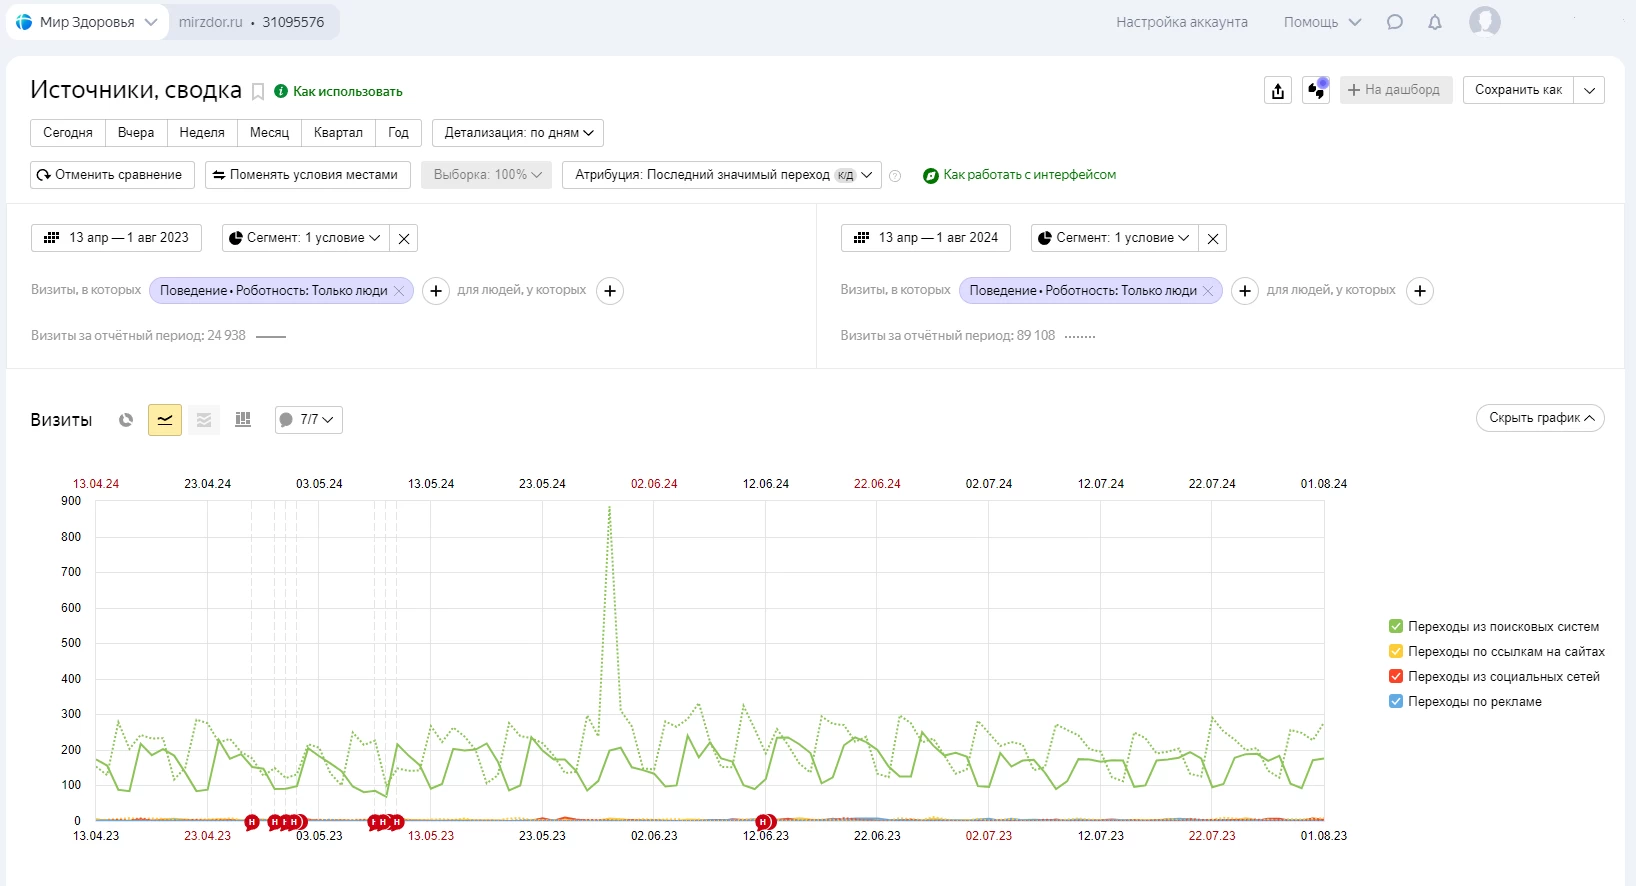Switch to the column chart view
This screenshot has width=1636, height=886.
(x=243, y=420)
